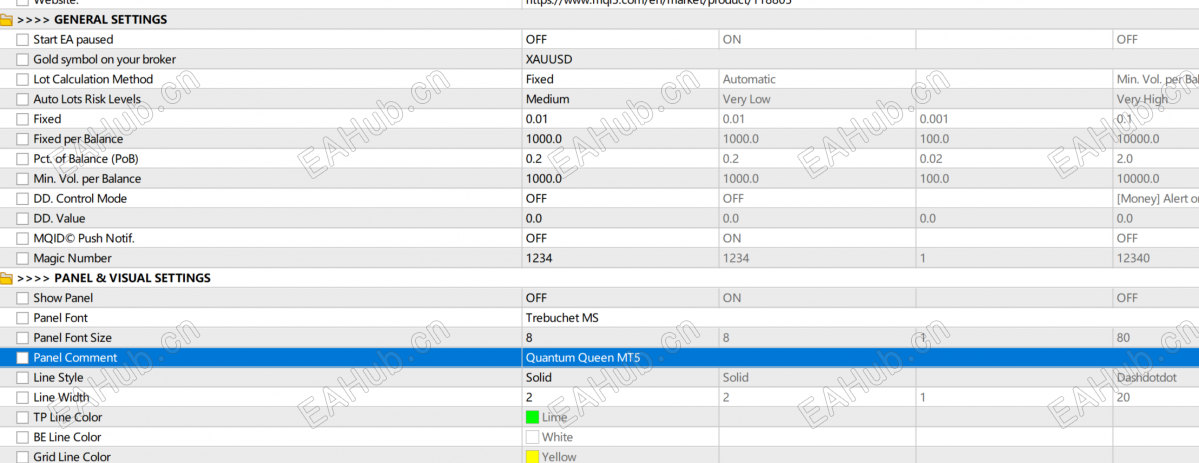Toggle the Line Style checkbox
The width and height of the screenshot is (1199, 463).
coord(22,378)
